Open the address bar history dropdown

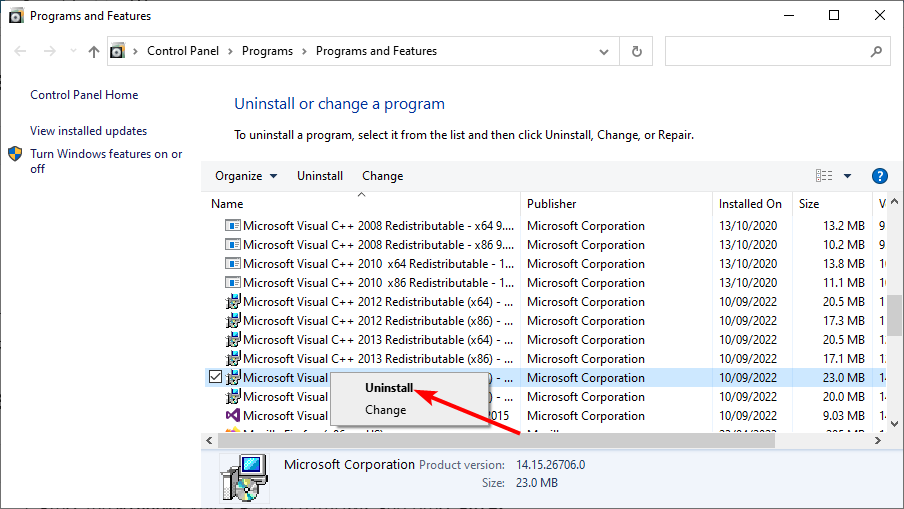coord(604,51)
